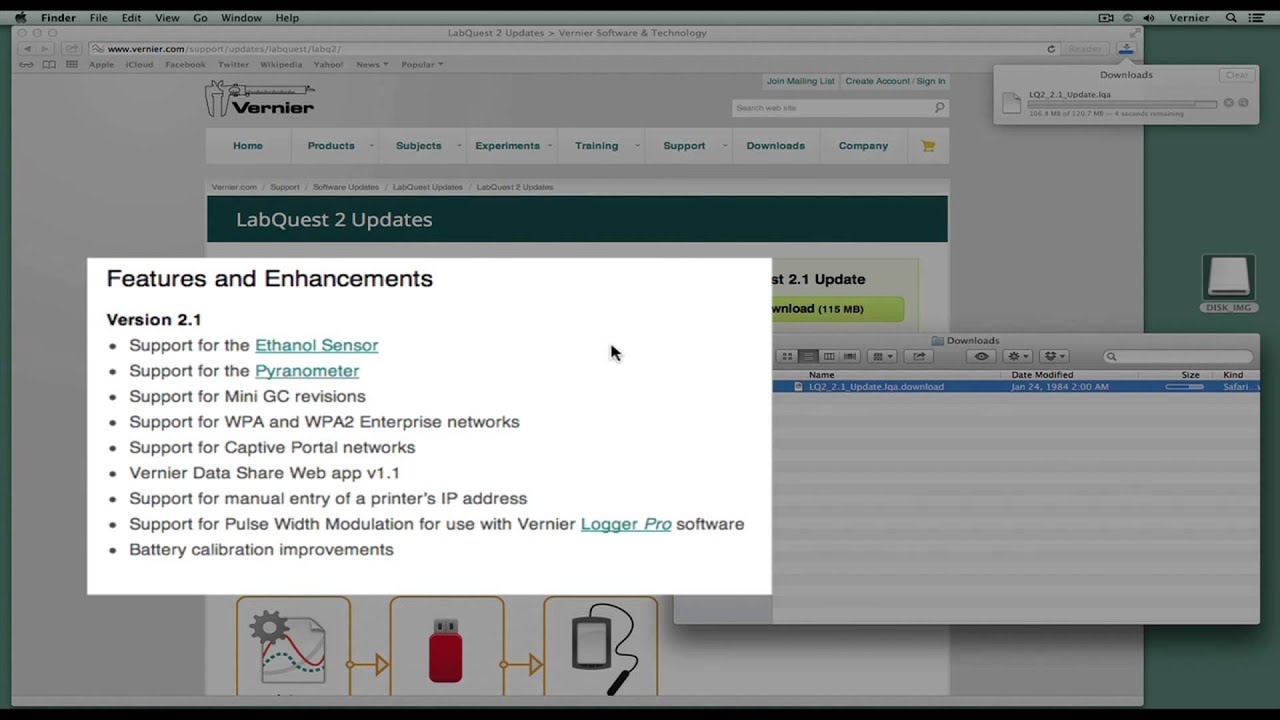The width and height of the screenshot is (1280, 720).
Task: Open Top Sites grid icon
Action: click(x=72, y=64)
